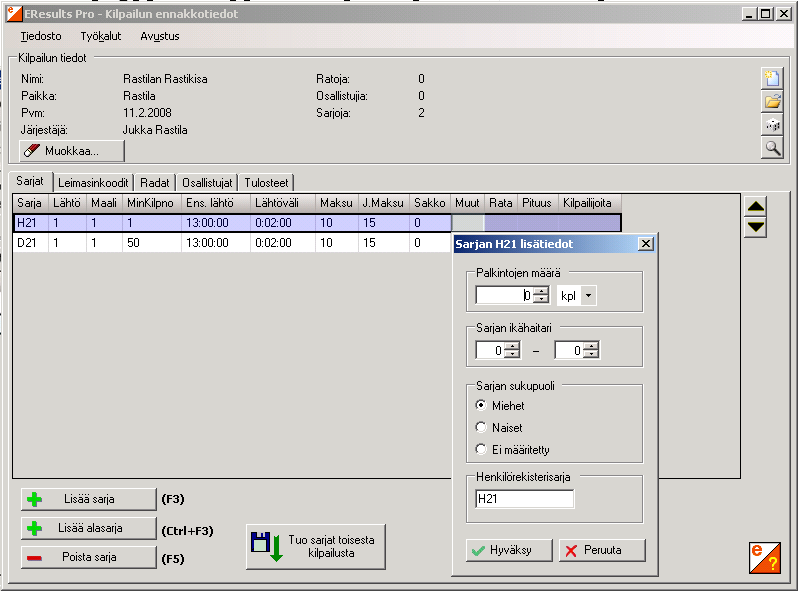This screenshot has width=798, height=591.
Task: Open the kpl unit dropdown
Action: click(588, 295)
